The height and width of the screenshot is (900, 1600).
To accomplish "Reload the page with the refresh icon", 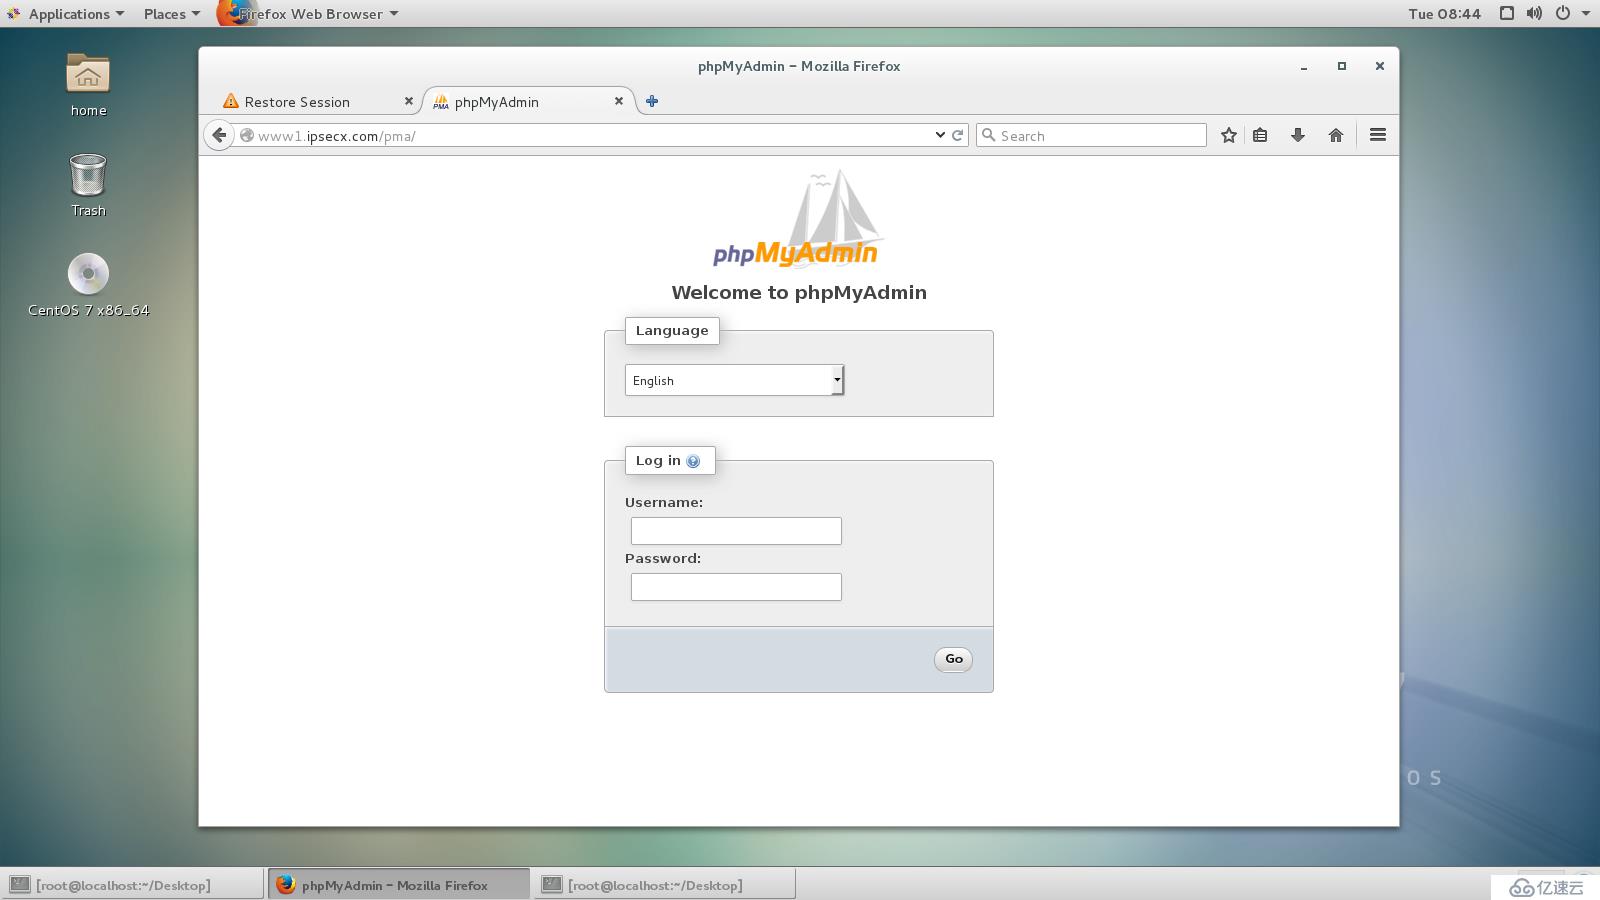I will tap(958, 135).
